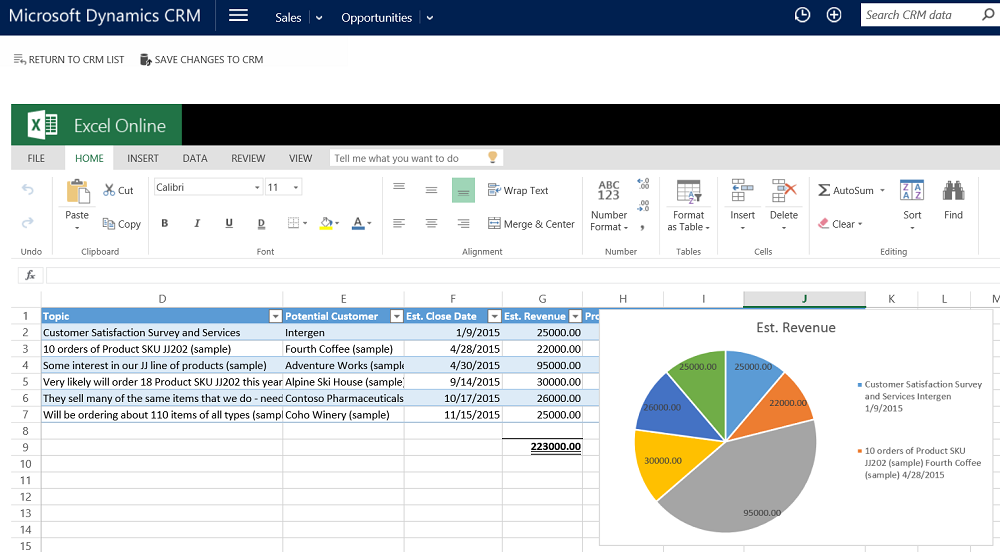The width and height of the screenshot is (1000, 552).
Task: Expand the AutoSum dropdown arrow
Action: point(882,190)
